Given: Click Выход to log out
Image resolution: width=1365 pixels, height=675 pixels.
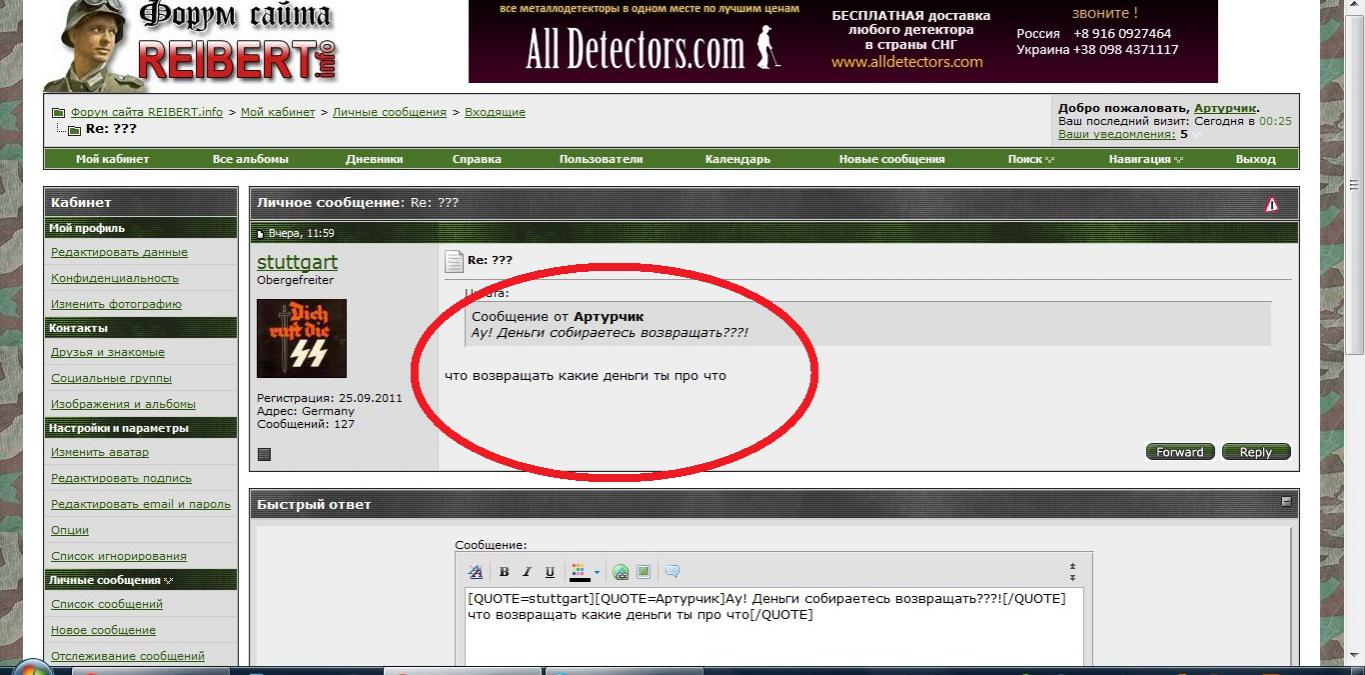Looking at the screenshot, I should 1255,159.
